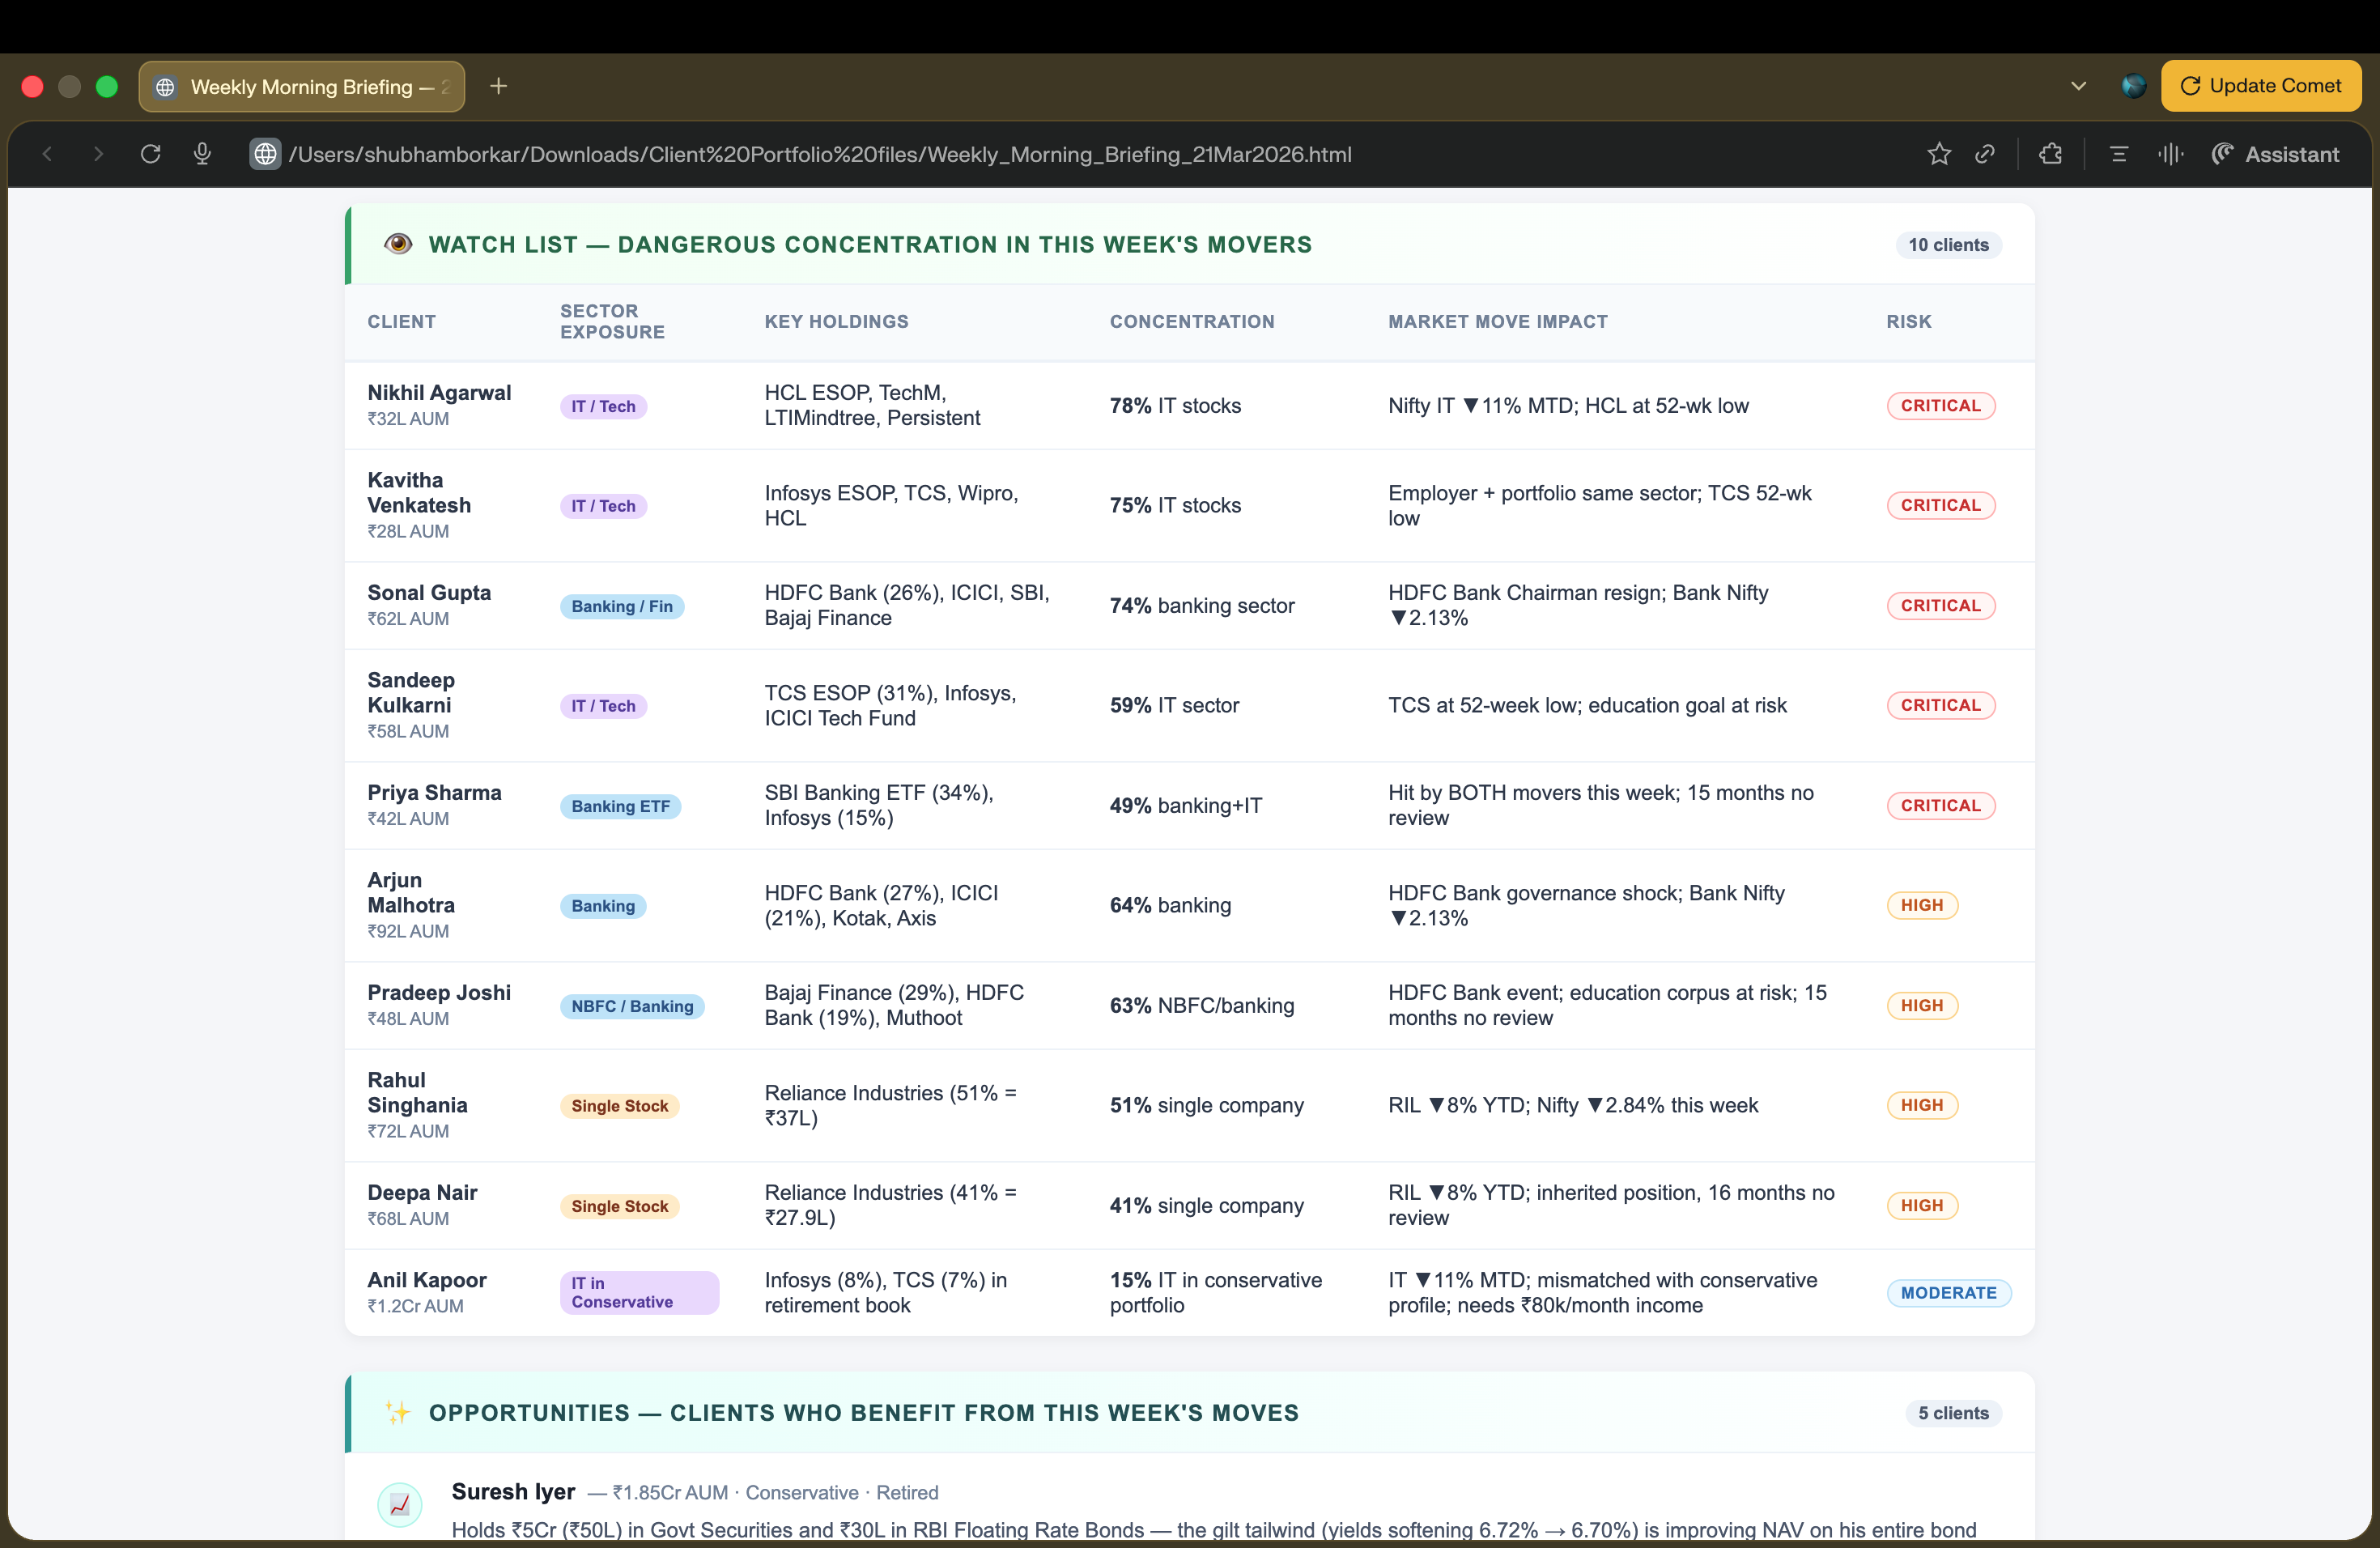The image size is (2380, 1548).
Task: Click the Watch List eye icon
Action: [x=398, y=244]
